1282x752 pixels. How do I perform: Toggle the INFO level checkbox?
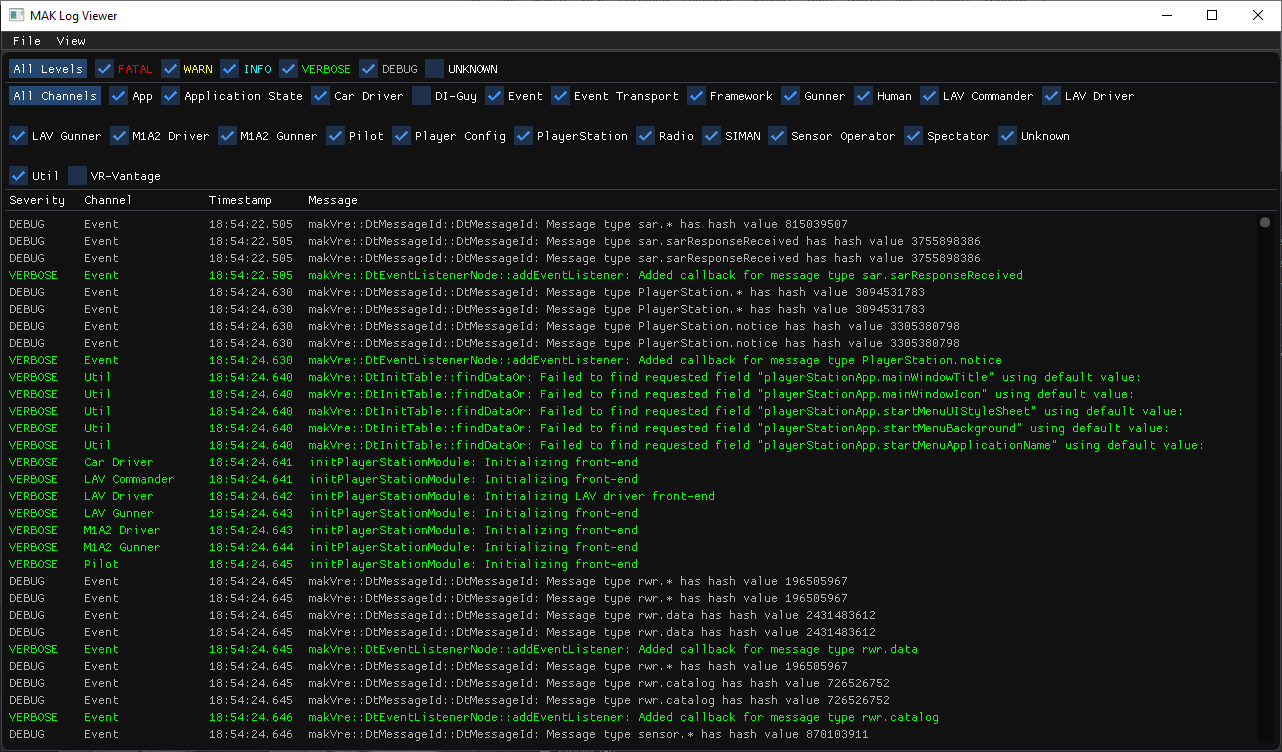[230, 69]
